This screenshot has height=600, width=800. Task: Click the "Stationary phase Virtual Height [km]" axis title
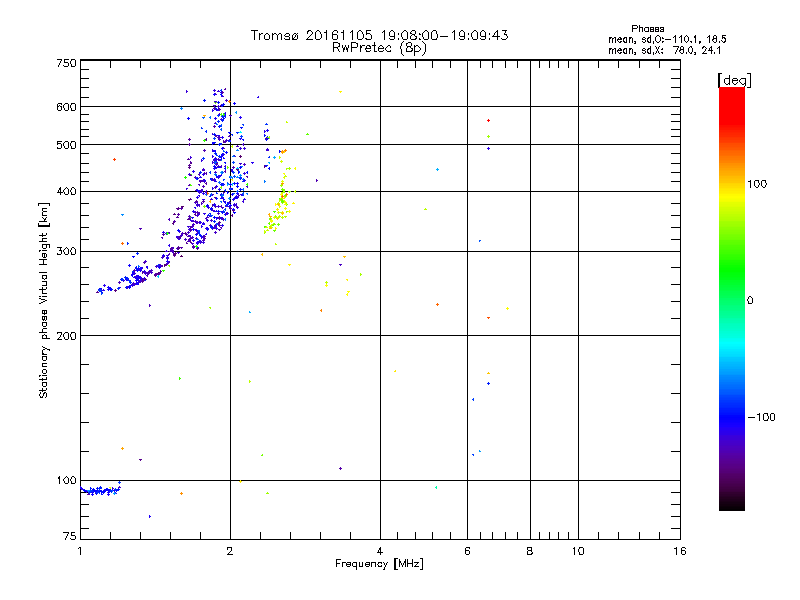[43, 300]
